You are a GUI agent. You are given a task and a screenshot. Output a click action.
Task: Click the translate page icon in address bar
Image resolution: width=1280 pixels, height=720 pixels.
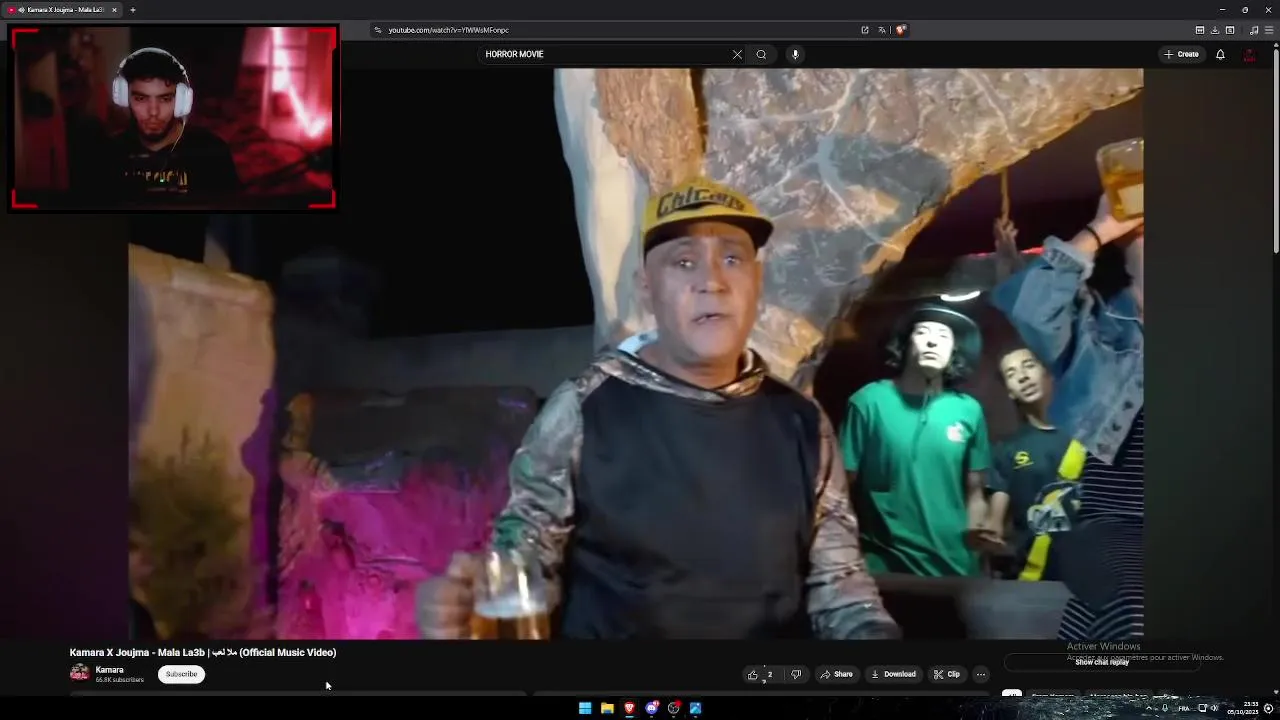882,30
